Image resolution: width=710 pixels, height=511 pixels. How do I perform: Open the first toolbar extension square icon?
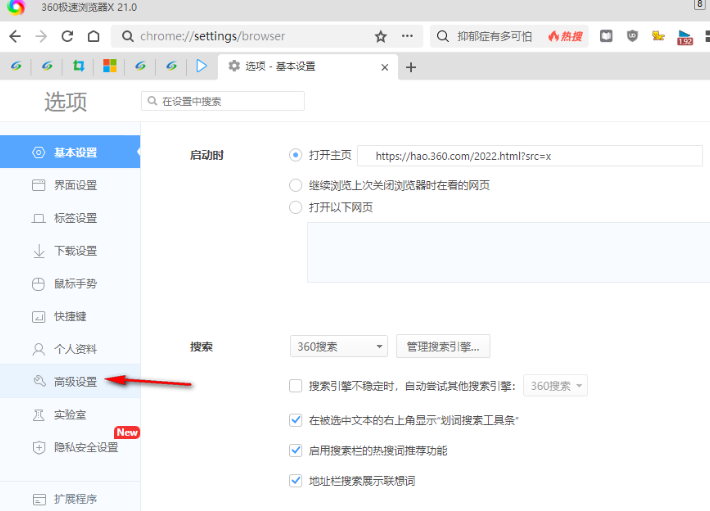pos(606,36)
